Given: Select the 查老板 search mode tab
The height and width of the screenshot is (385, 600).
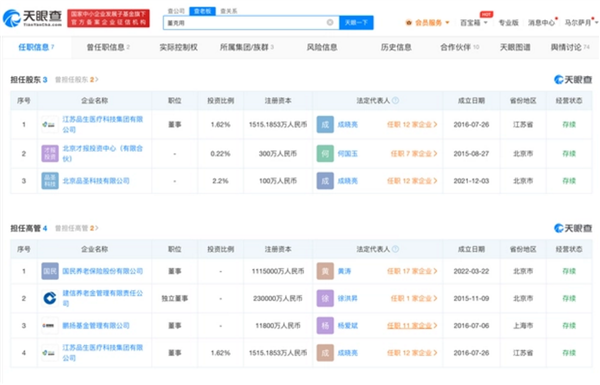Looking at the screenshot, I should (202, 11).
